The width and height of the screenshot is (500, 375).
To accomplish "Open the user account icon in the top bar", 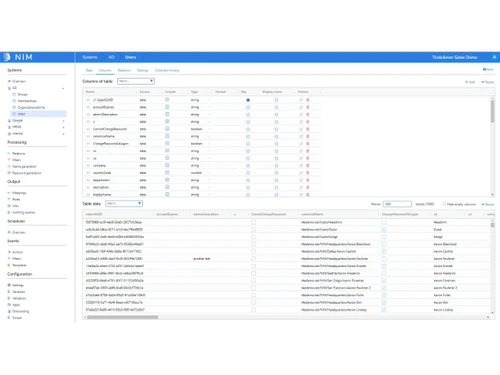I will coord(494,57).
